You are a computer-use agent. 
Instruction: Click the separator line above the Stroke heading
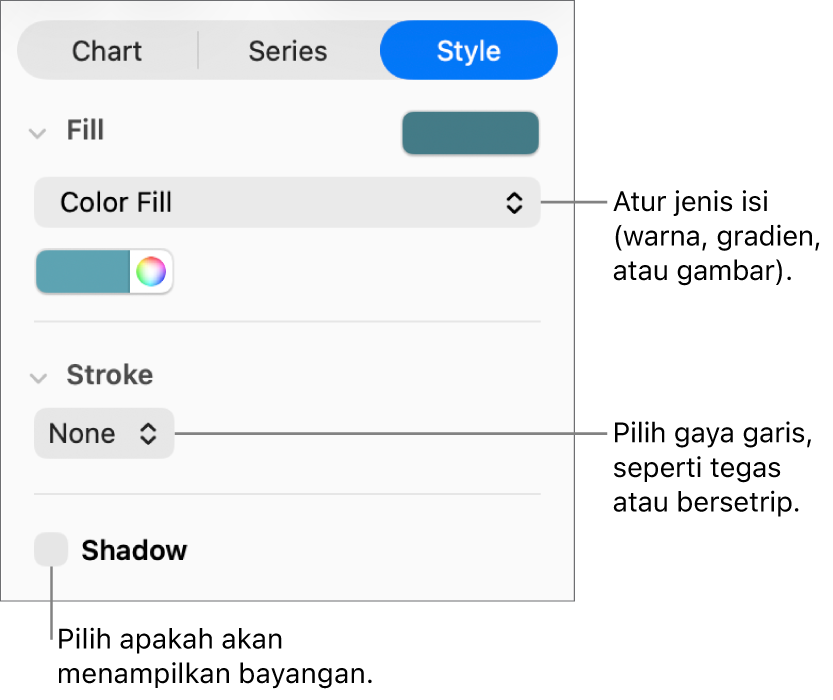point(287,322)
